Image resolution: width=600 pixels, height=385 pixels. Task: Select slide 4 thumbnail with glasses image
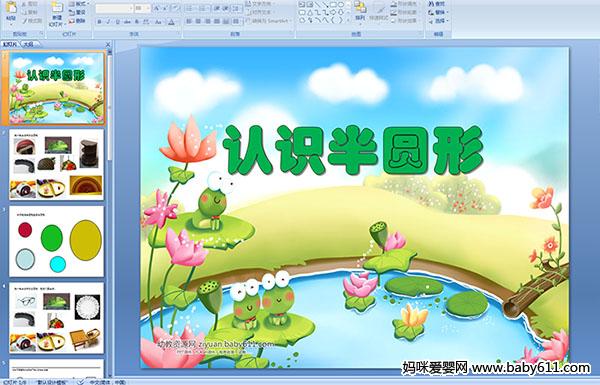57,318
